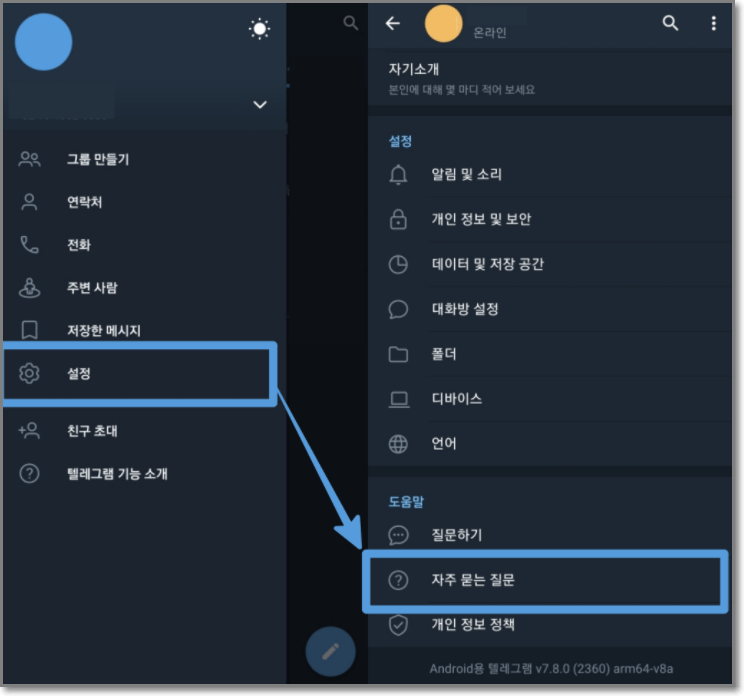Open 개인 정보 및 보안 privacy settings
744x696 pixels.
click(549, 219)
